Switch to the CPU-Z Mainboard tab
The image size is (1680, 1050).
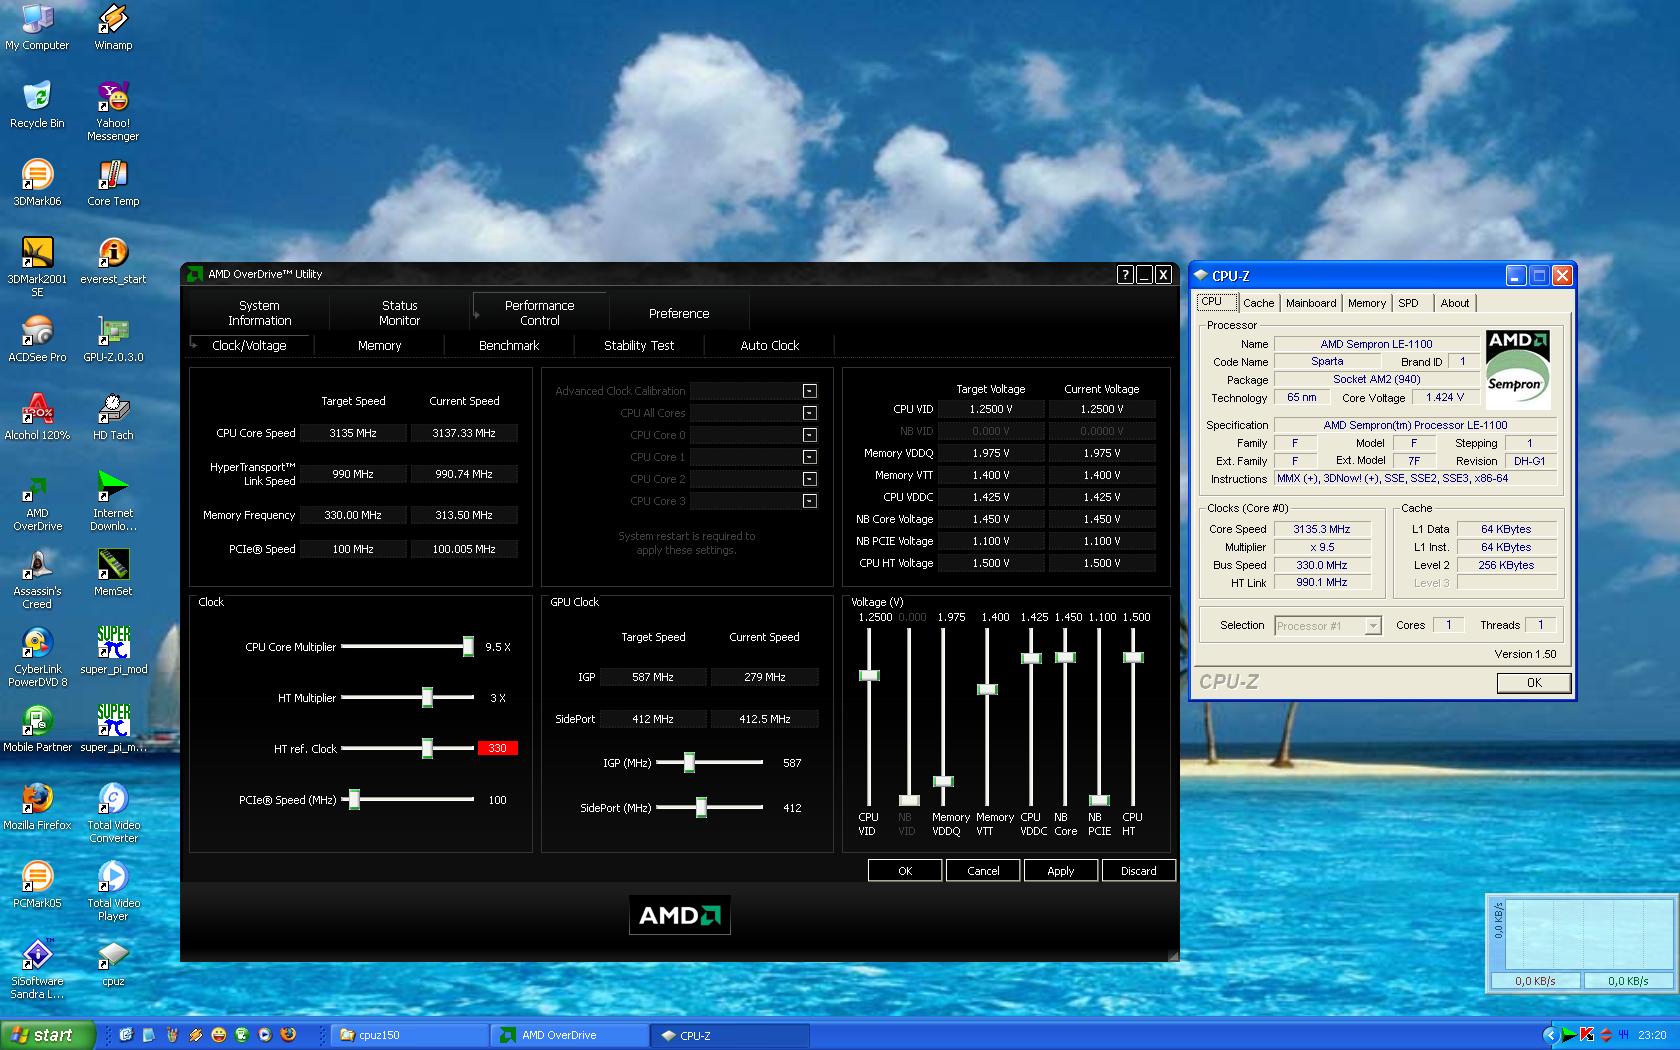coord(1311,303)
